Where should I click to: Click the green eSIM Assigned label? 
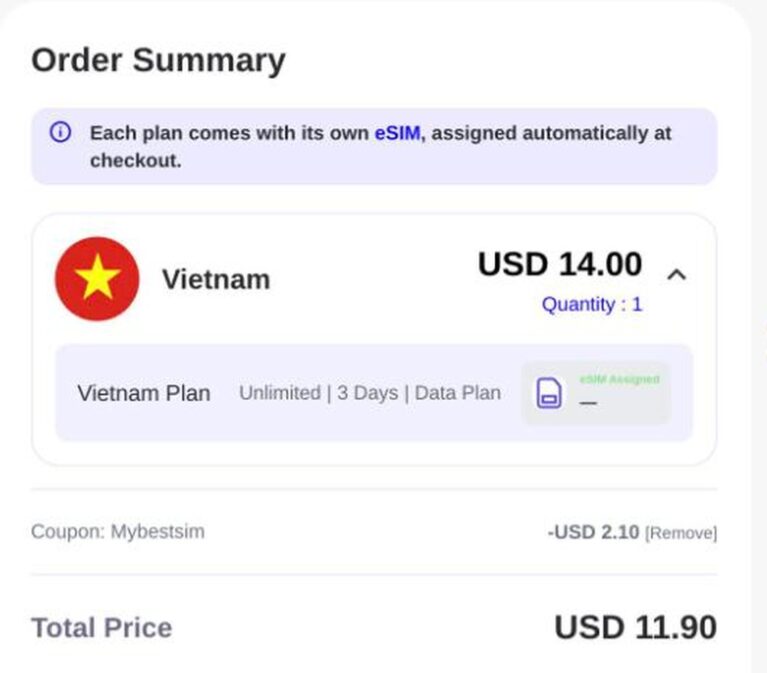tap(619, 379)
